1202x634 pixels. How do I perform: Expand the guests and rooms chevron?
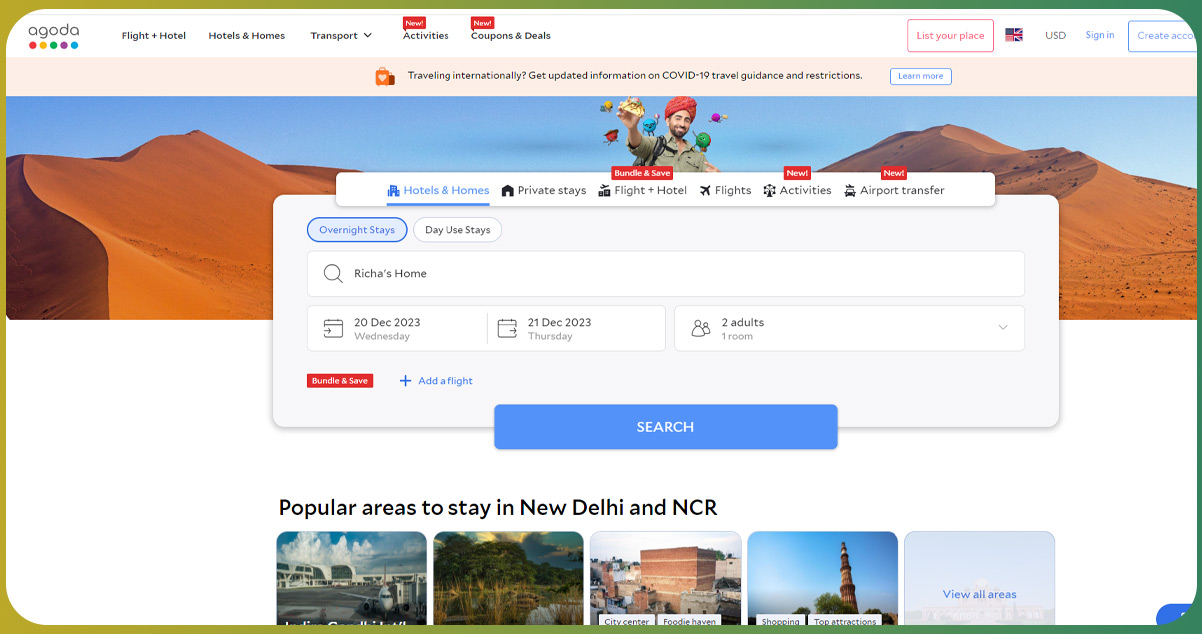coord(1003,328)
